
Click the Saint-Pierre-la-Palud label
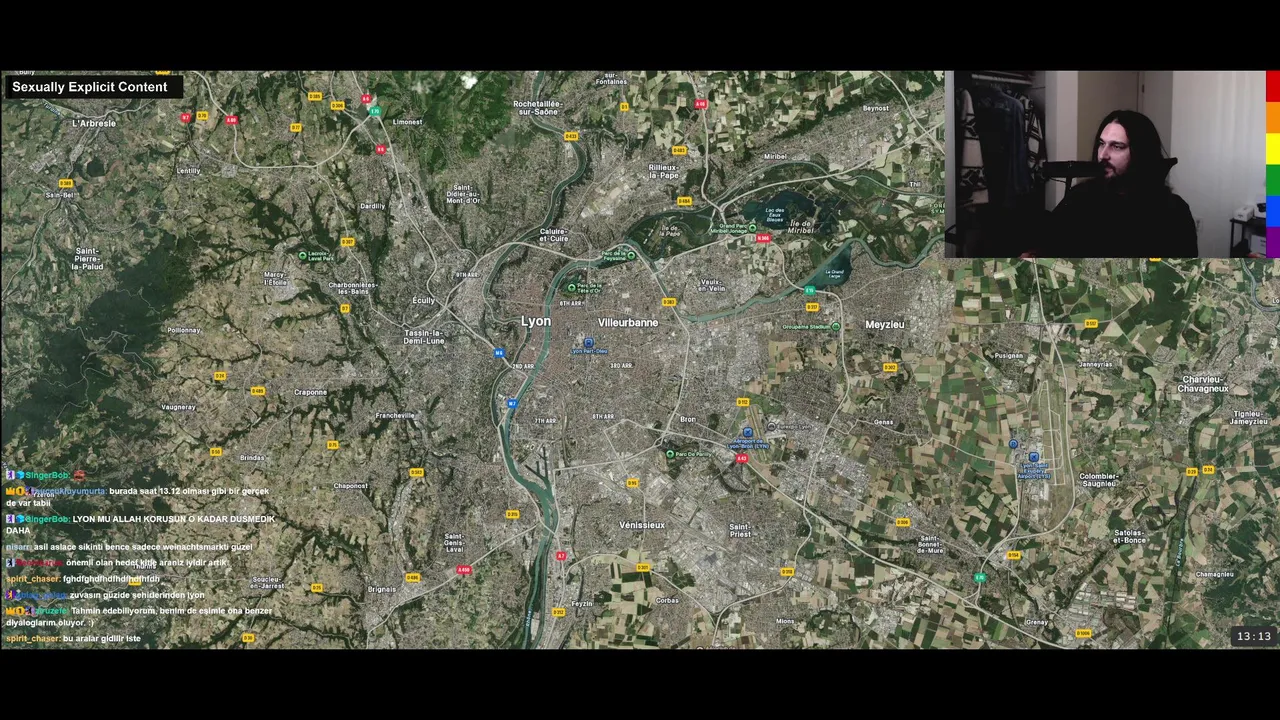[88, 259]
